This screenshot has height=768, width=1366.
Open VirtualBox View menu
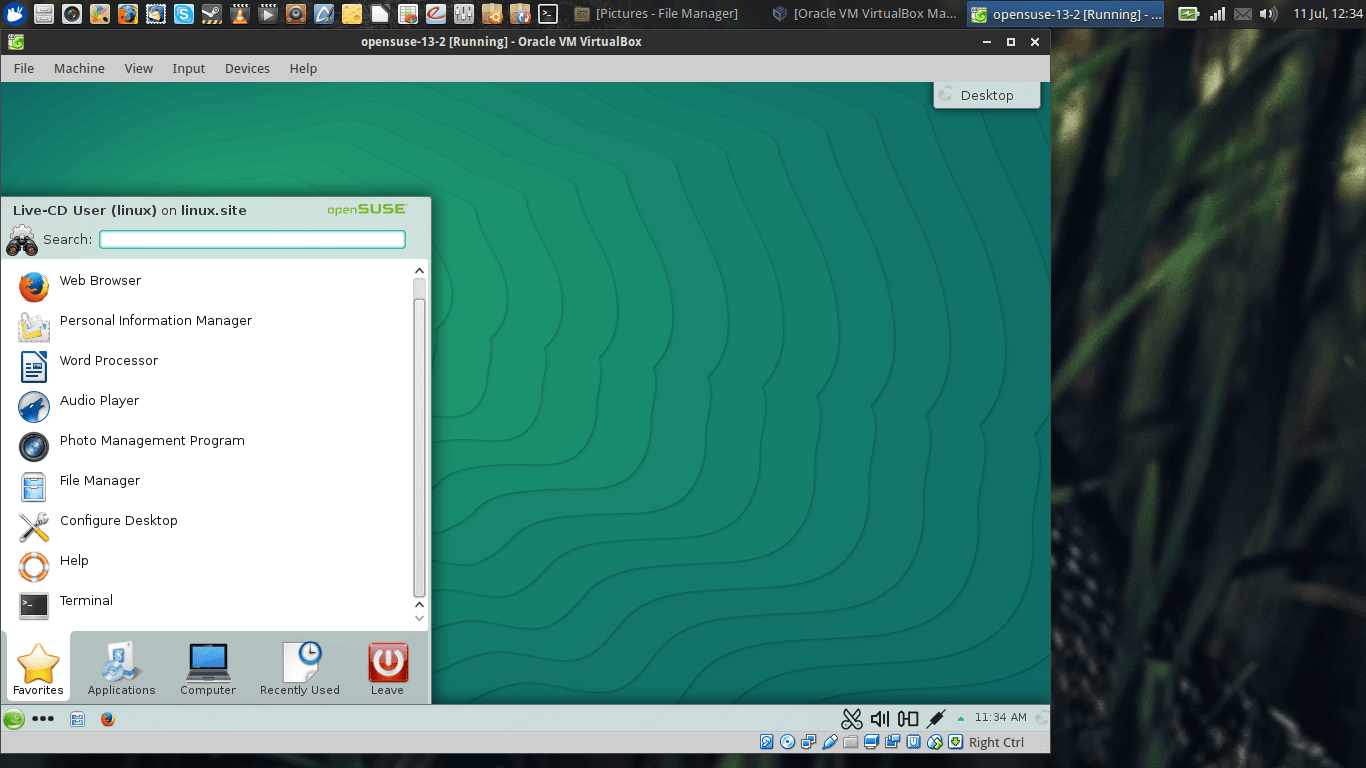138,69
